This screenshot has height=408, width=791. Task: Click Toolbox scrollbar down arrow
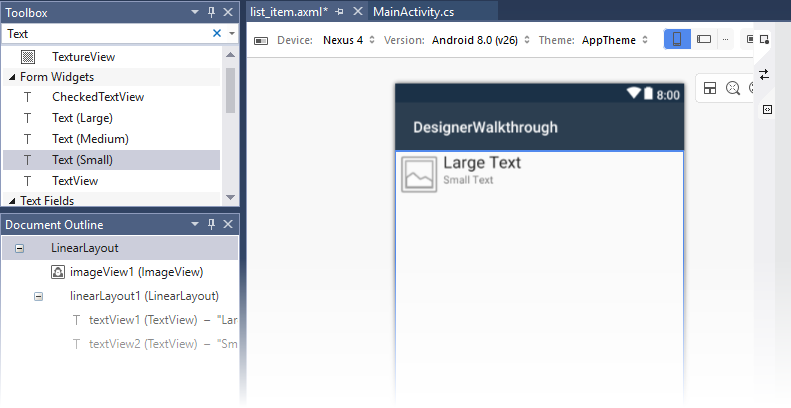pos(231,197)
